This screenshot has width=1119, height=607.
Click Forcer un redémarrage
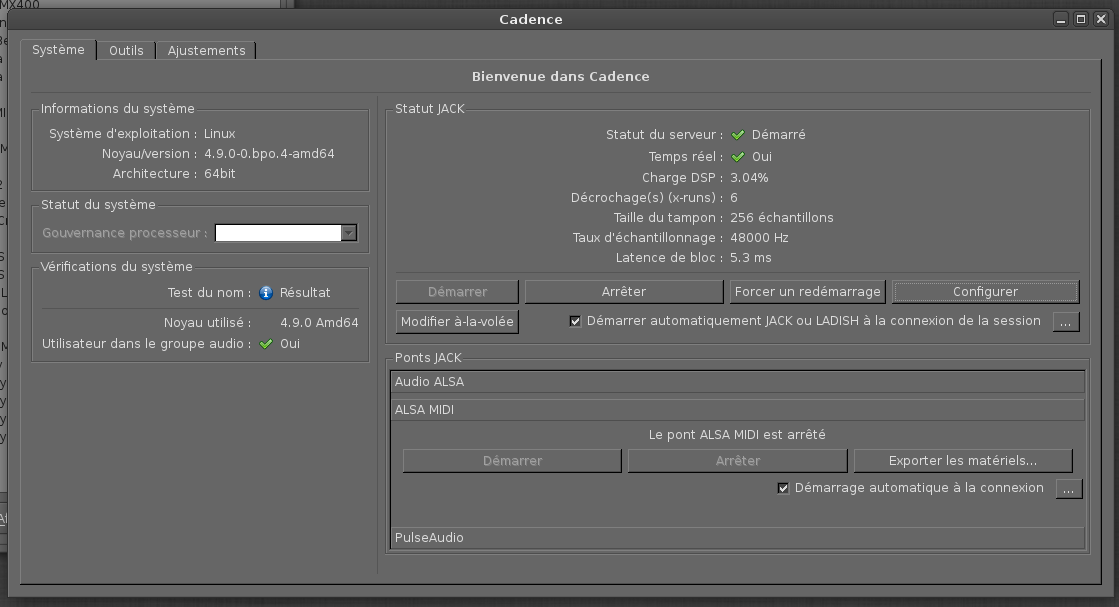click(x=807, y=292)
